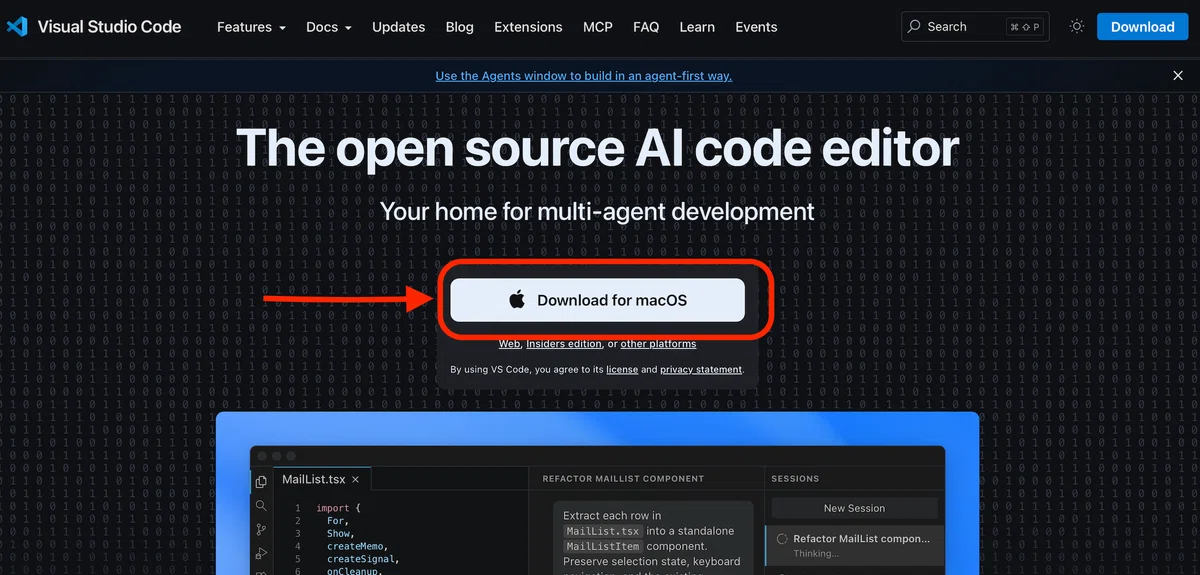Go to the Updates page

(398, 27)
